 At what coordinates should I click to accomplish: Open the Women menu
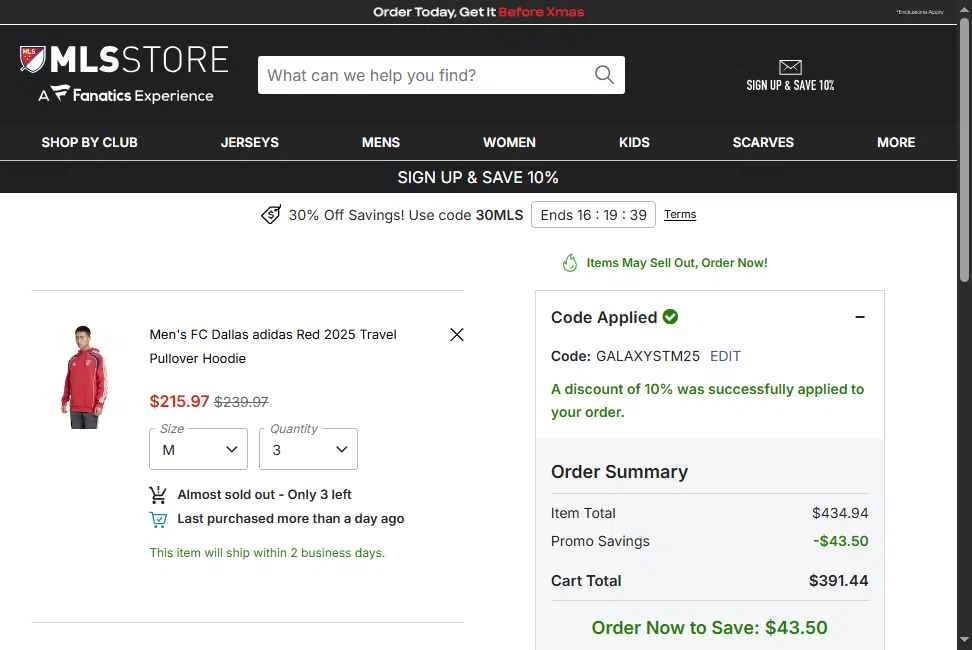[509, 143]
